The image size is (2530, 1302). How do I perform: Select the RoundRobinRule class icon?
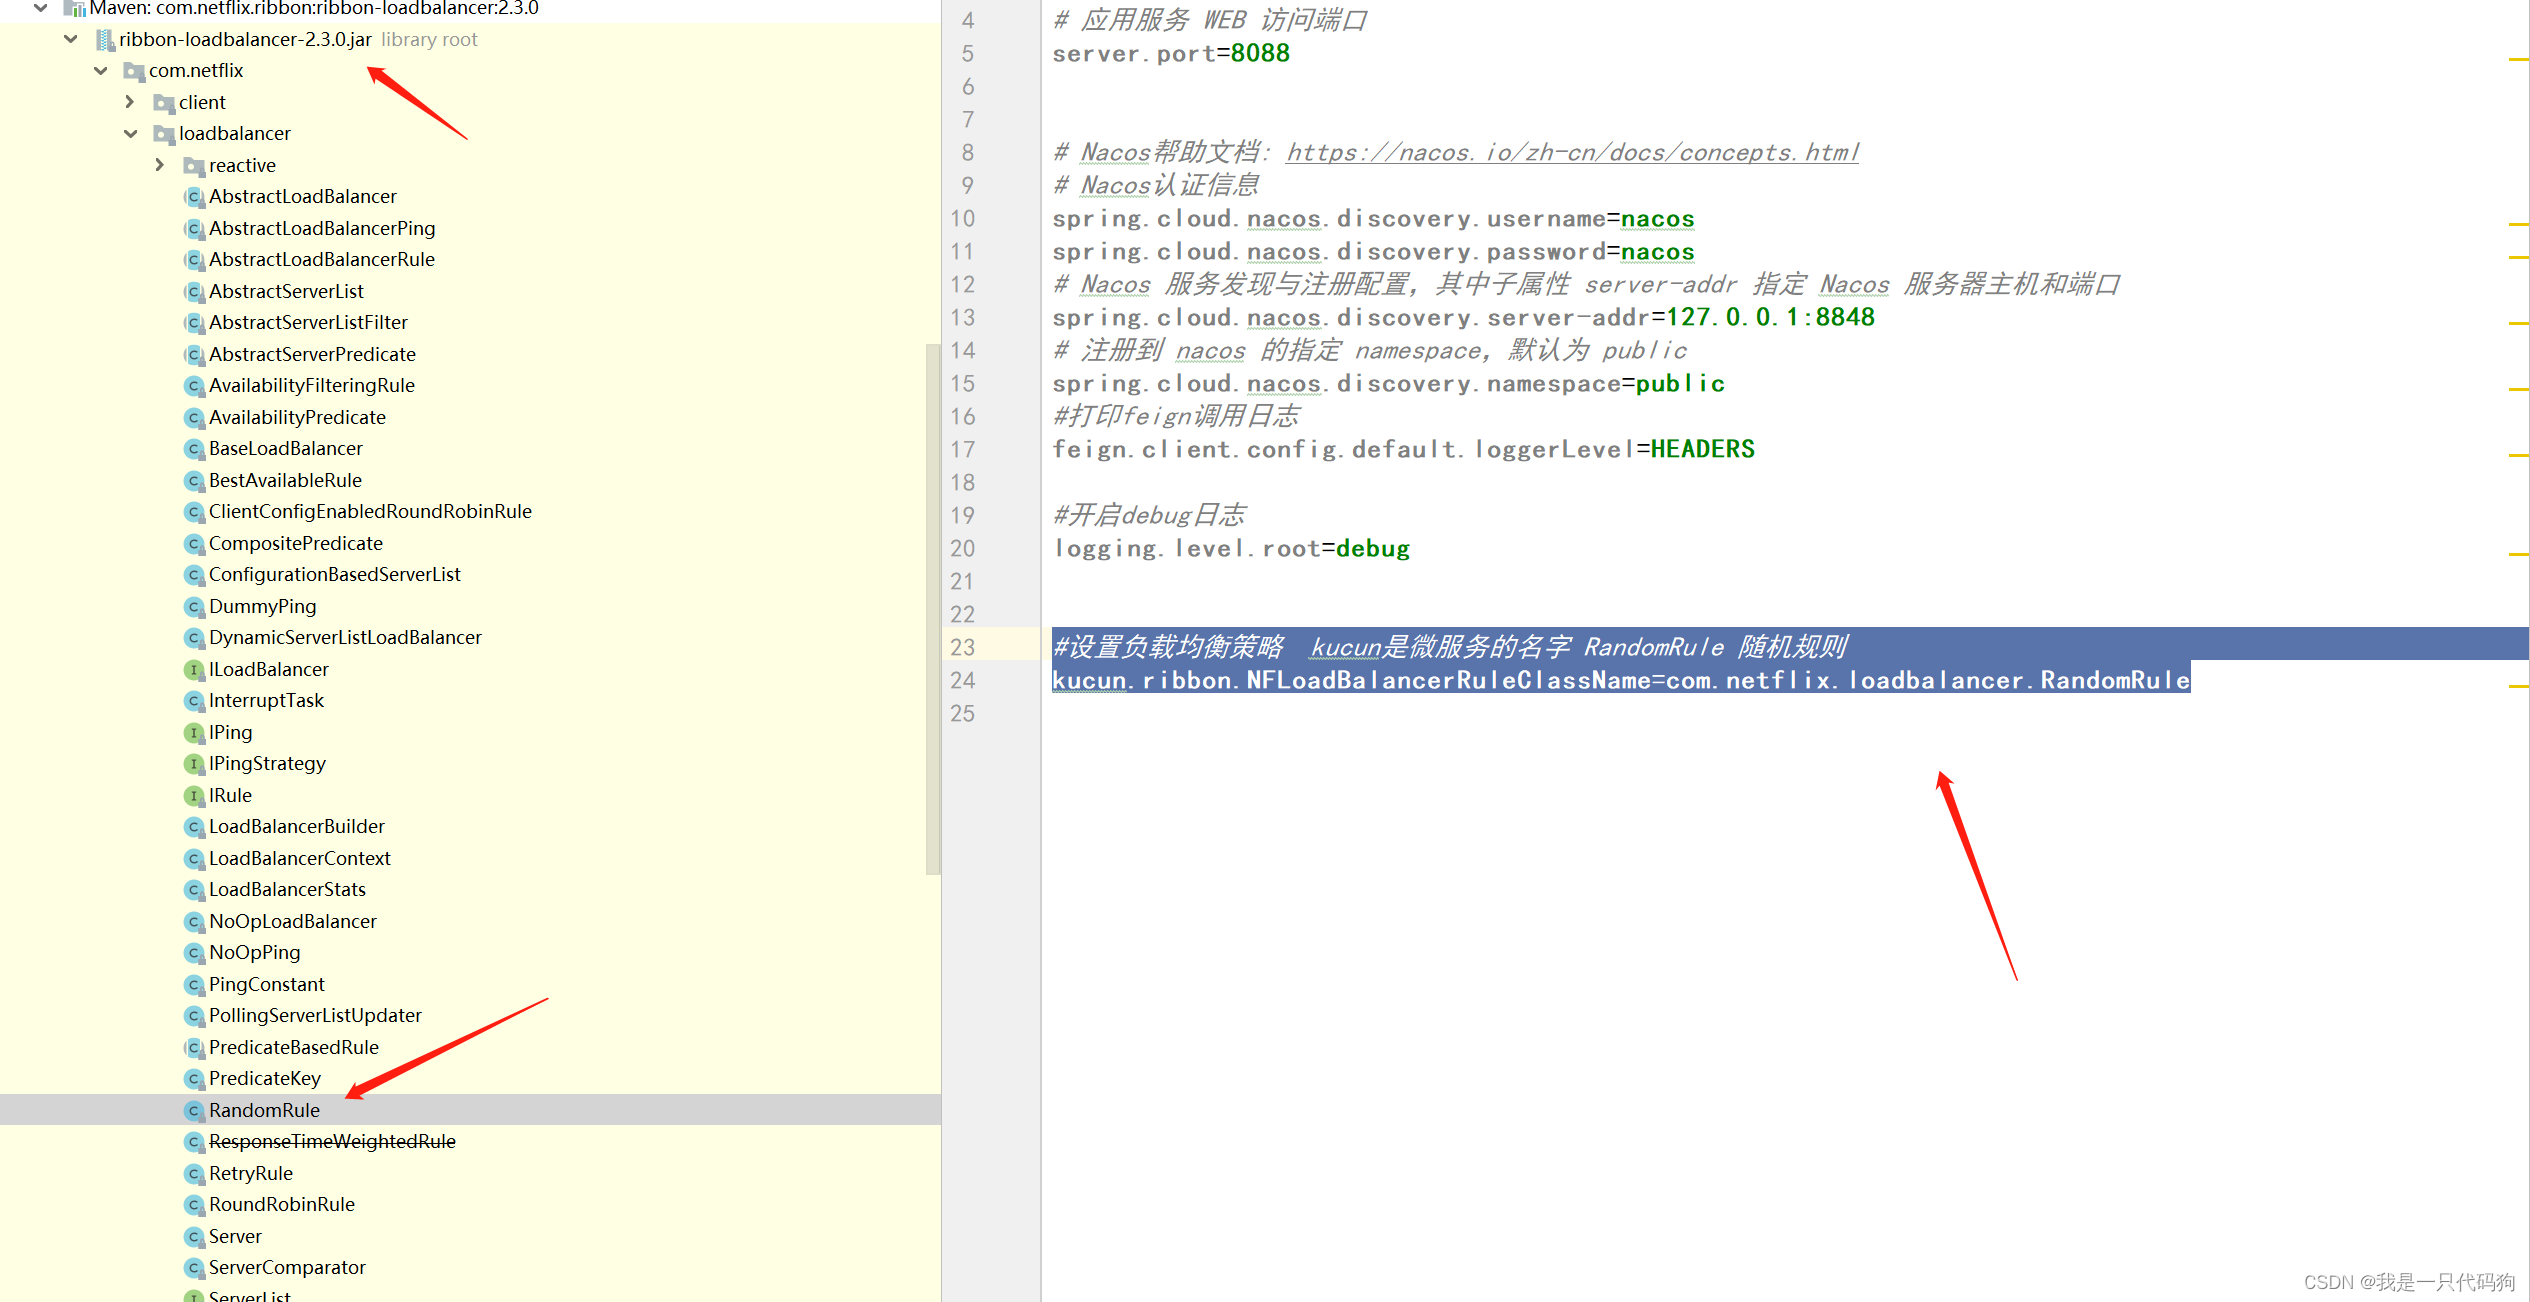coord(194,1204)
